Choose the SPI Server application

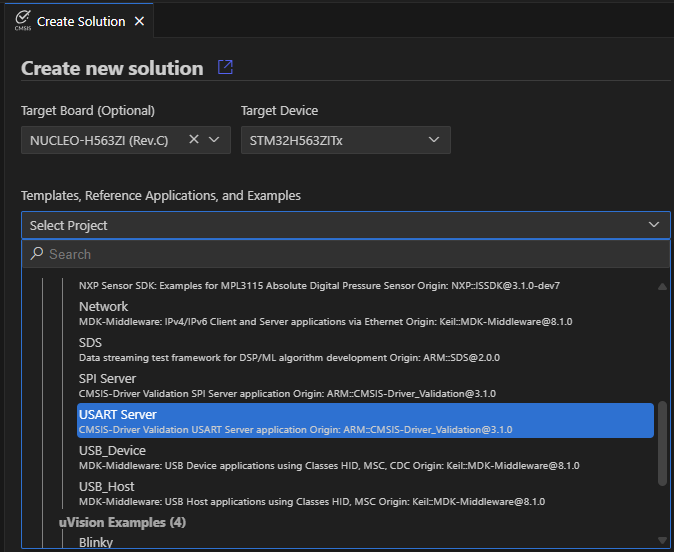[107, 379]
